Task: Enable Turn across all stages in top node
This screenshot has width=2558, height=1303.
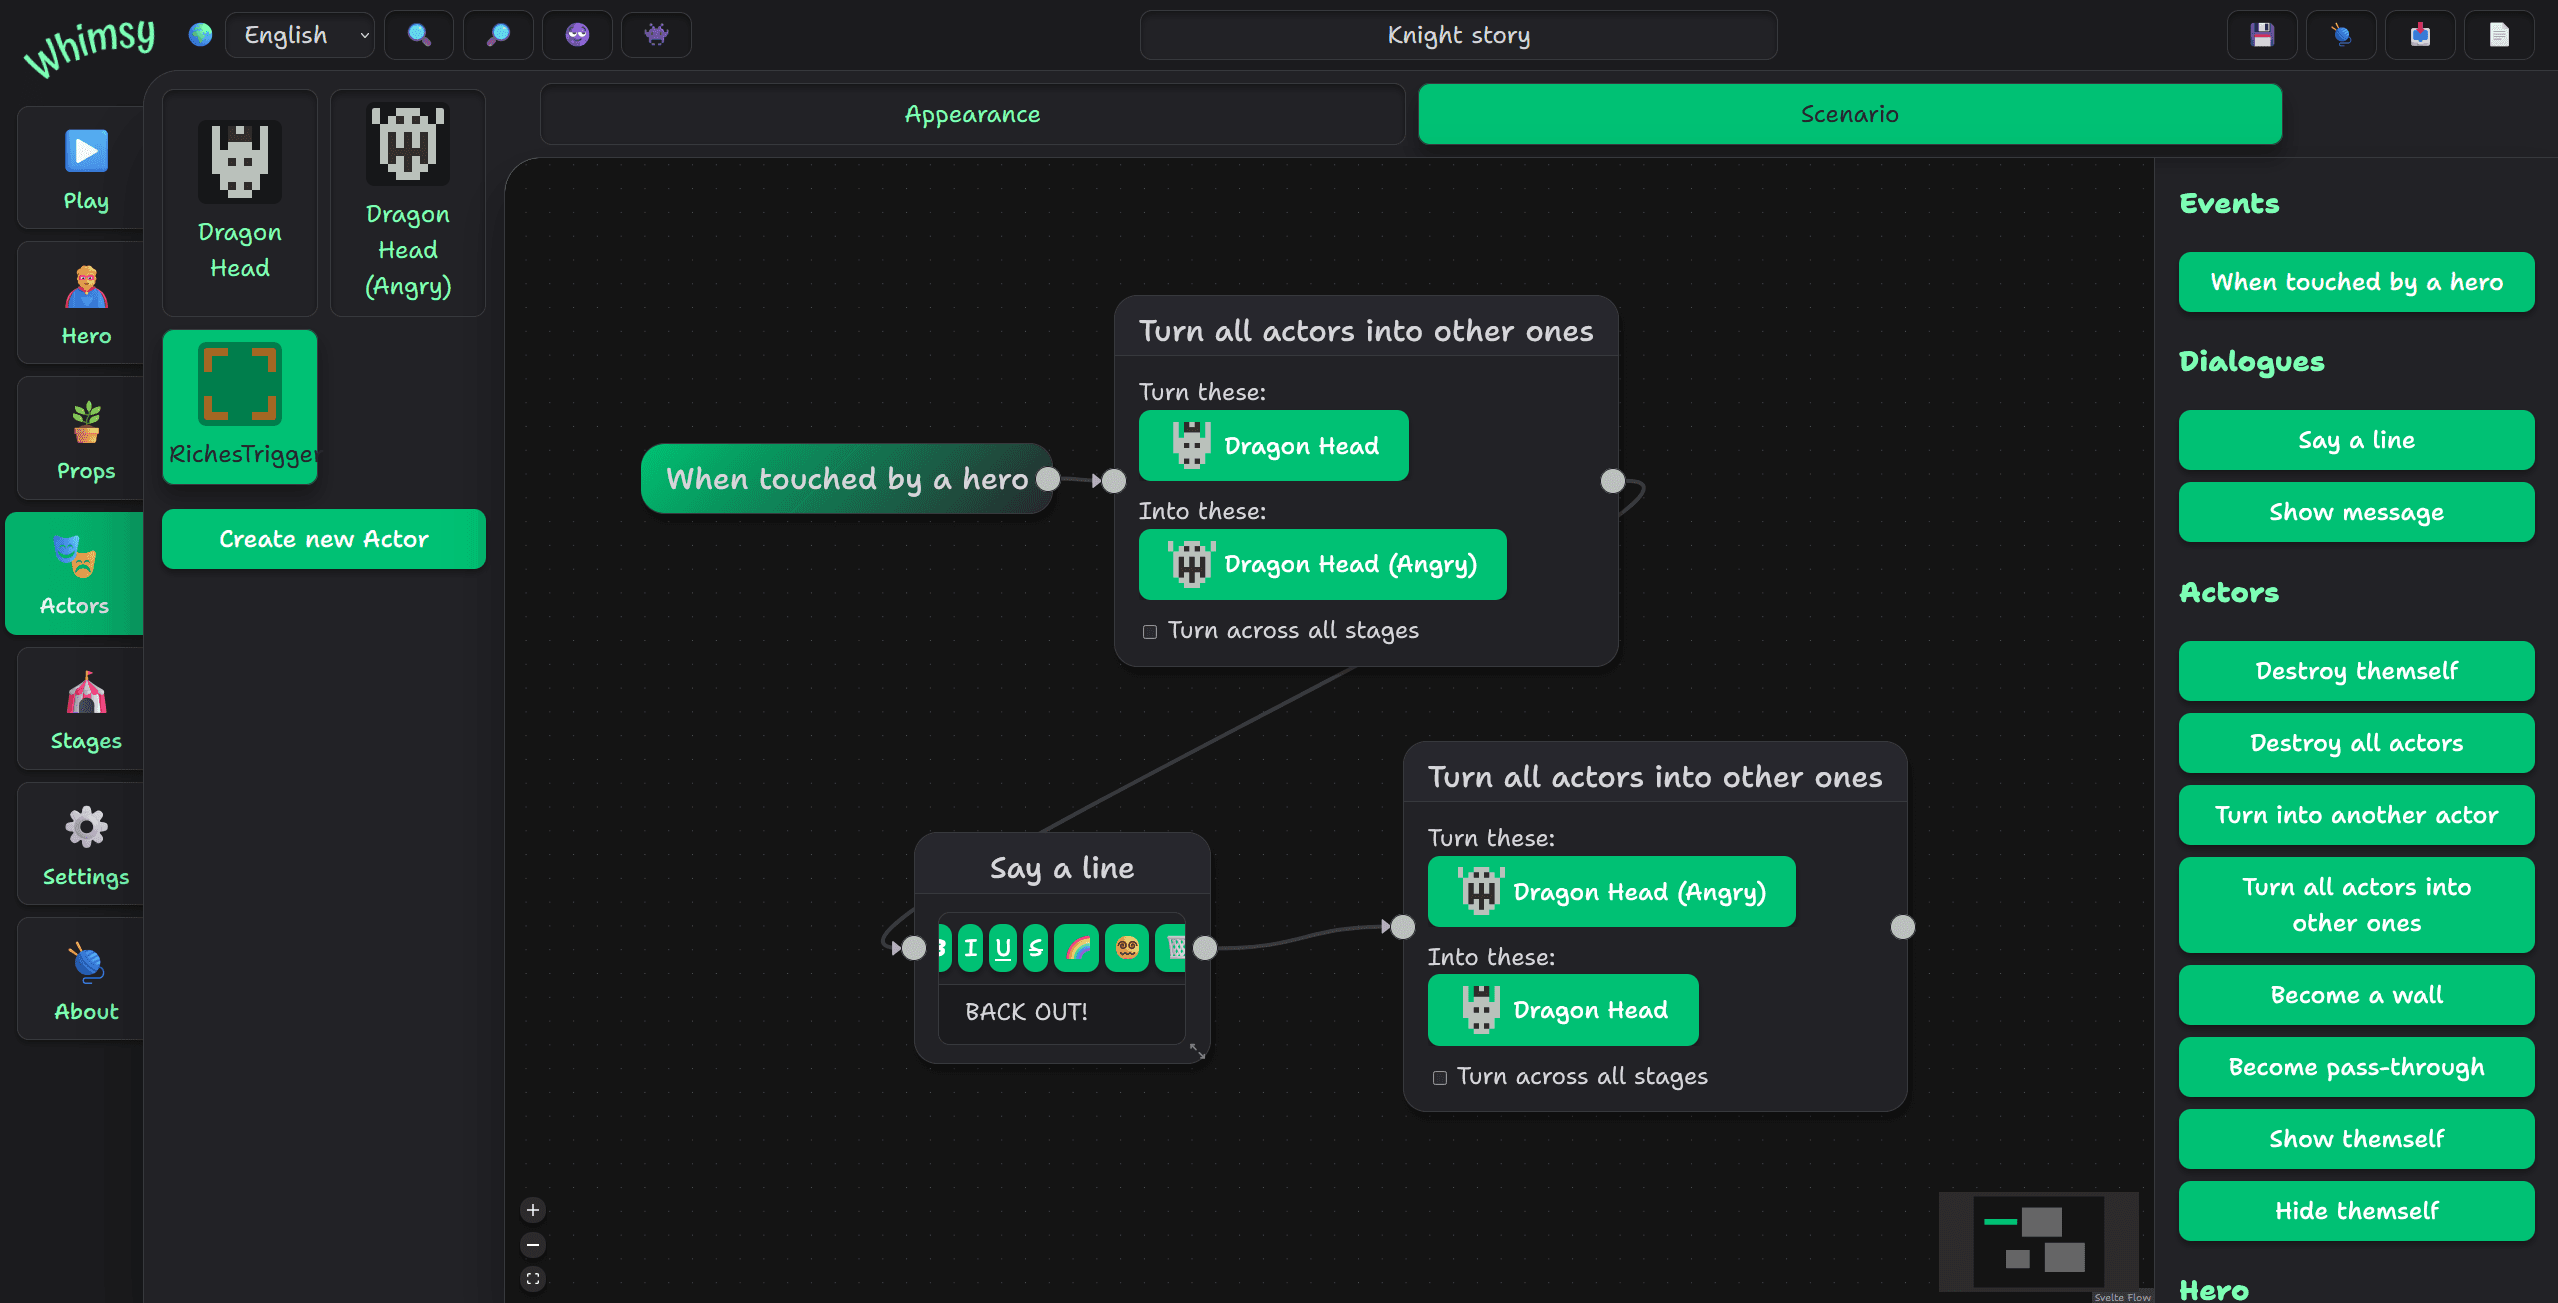Action: (1149, 631)
